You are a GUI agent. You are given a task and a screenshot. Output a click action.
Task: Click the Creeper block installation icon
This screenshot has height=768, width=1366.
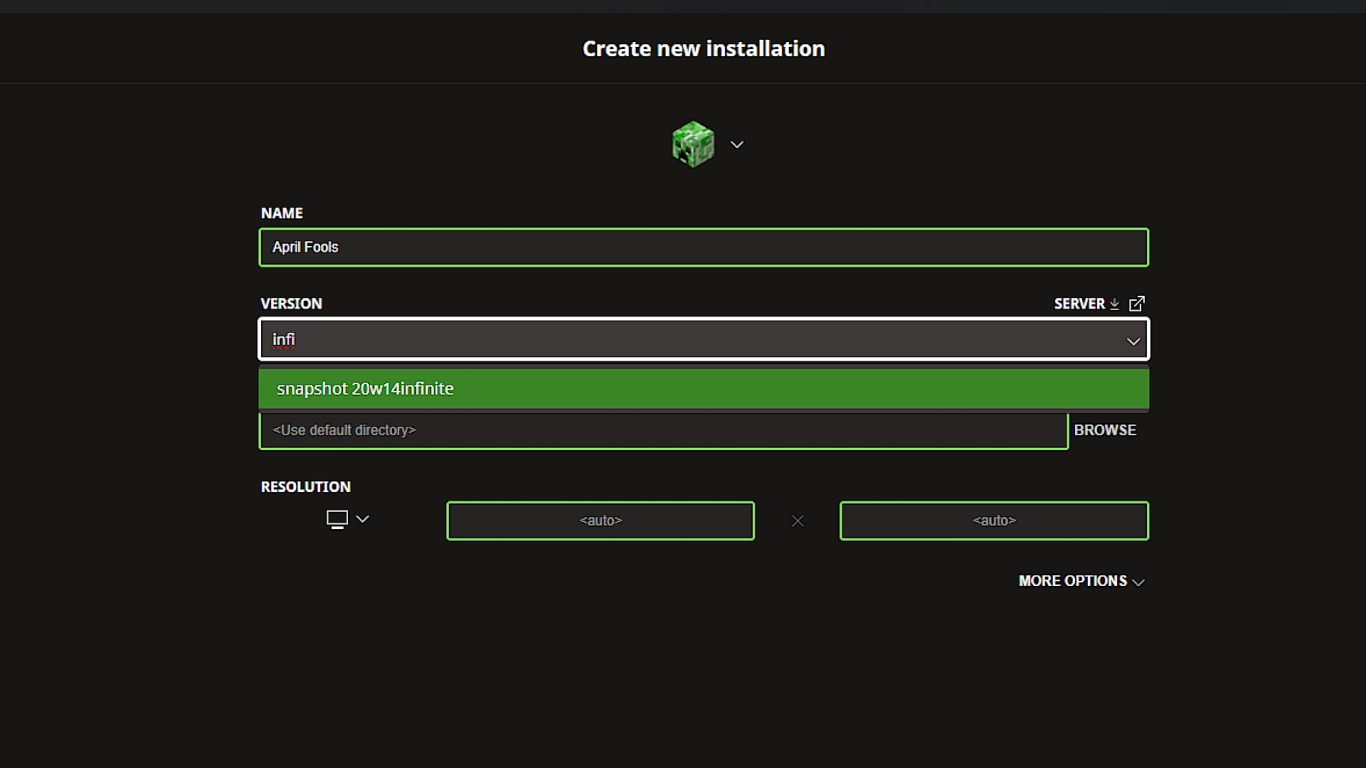pyautogui.click(x=693, y=145)
